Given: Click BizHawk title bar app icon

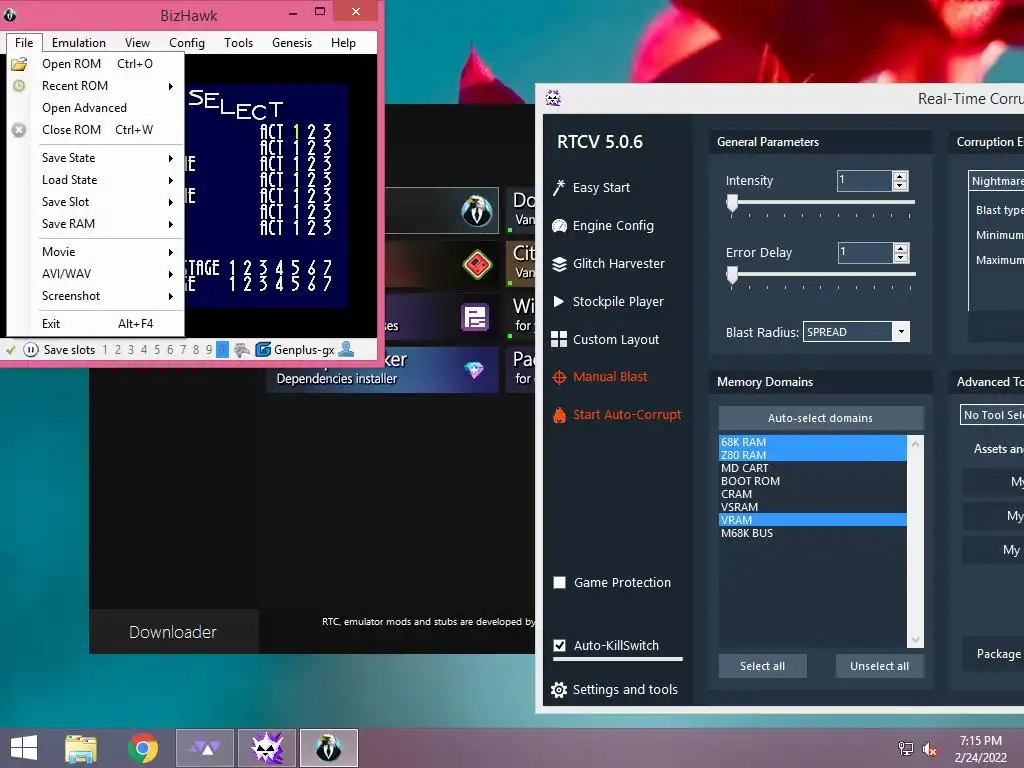Looking at the screenshot, I should click(10, 14).
